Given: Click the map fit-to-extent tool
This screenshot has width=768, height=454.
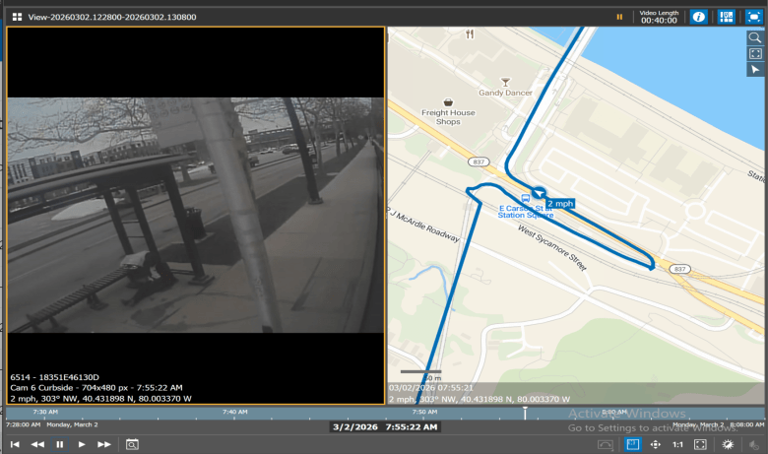Looking at the screenshot, I should tap(755, 53).
